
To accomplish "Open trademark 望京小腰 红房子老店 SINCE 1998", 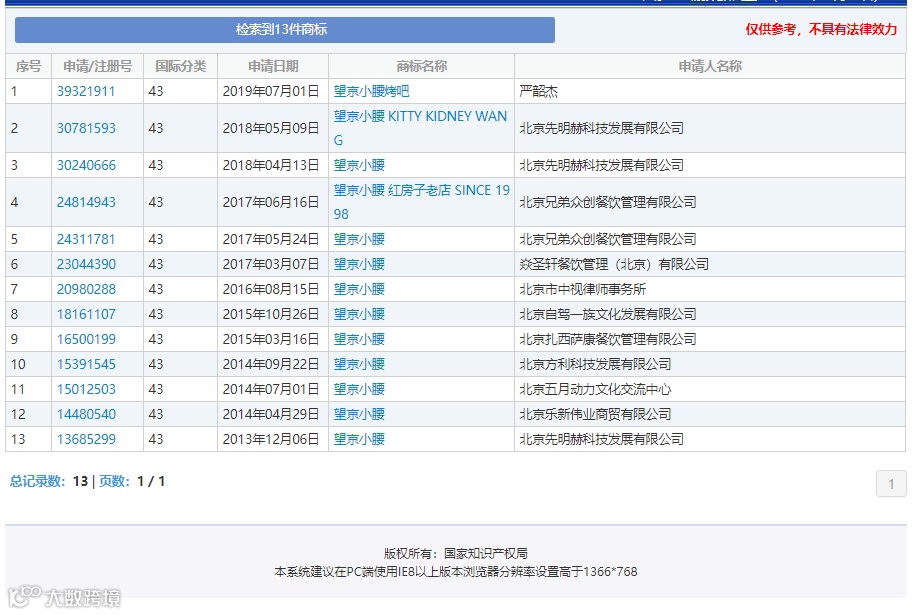I will [x=421, y=202].
